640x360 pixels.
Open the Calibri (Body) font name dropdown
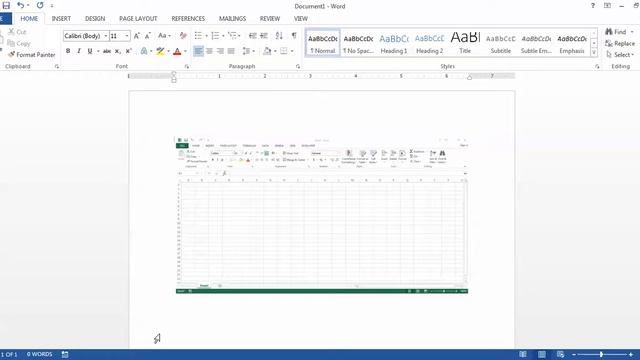pyautogui.click(x=105, y=36)
